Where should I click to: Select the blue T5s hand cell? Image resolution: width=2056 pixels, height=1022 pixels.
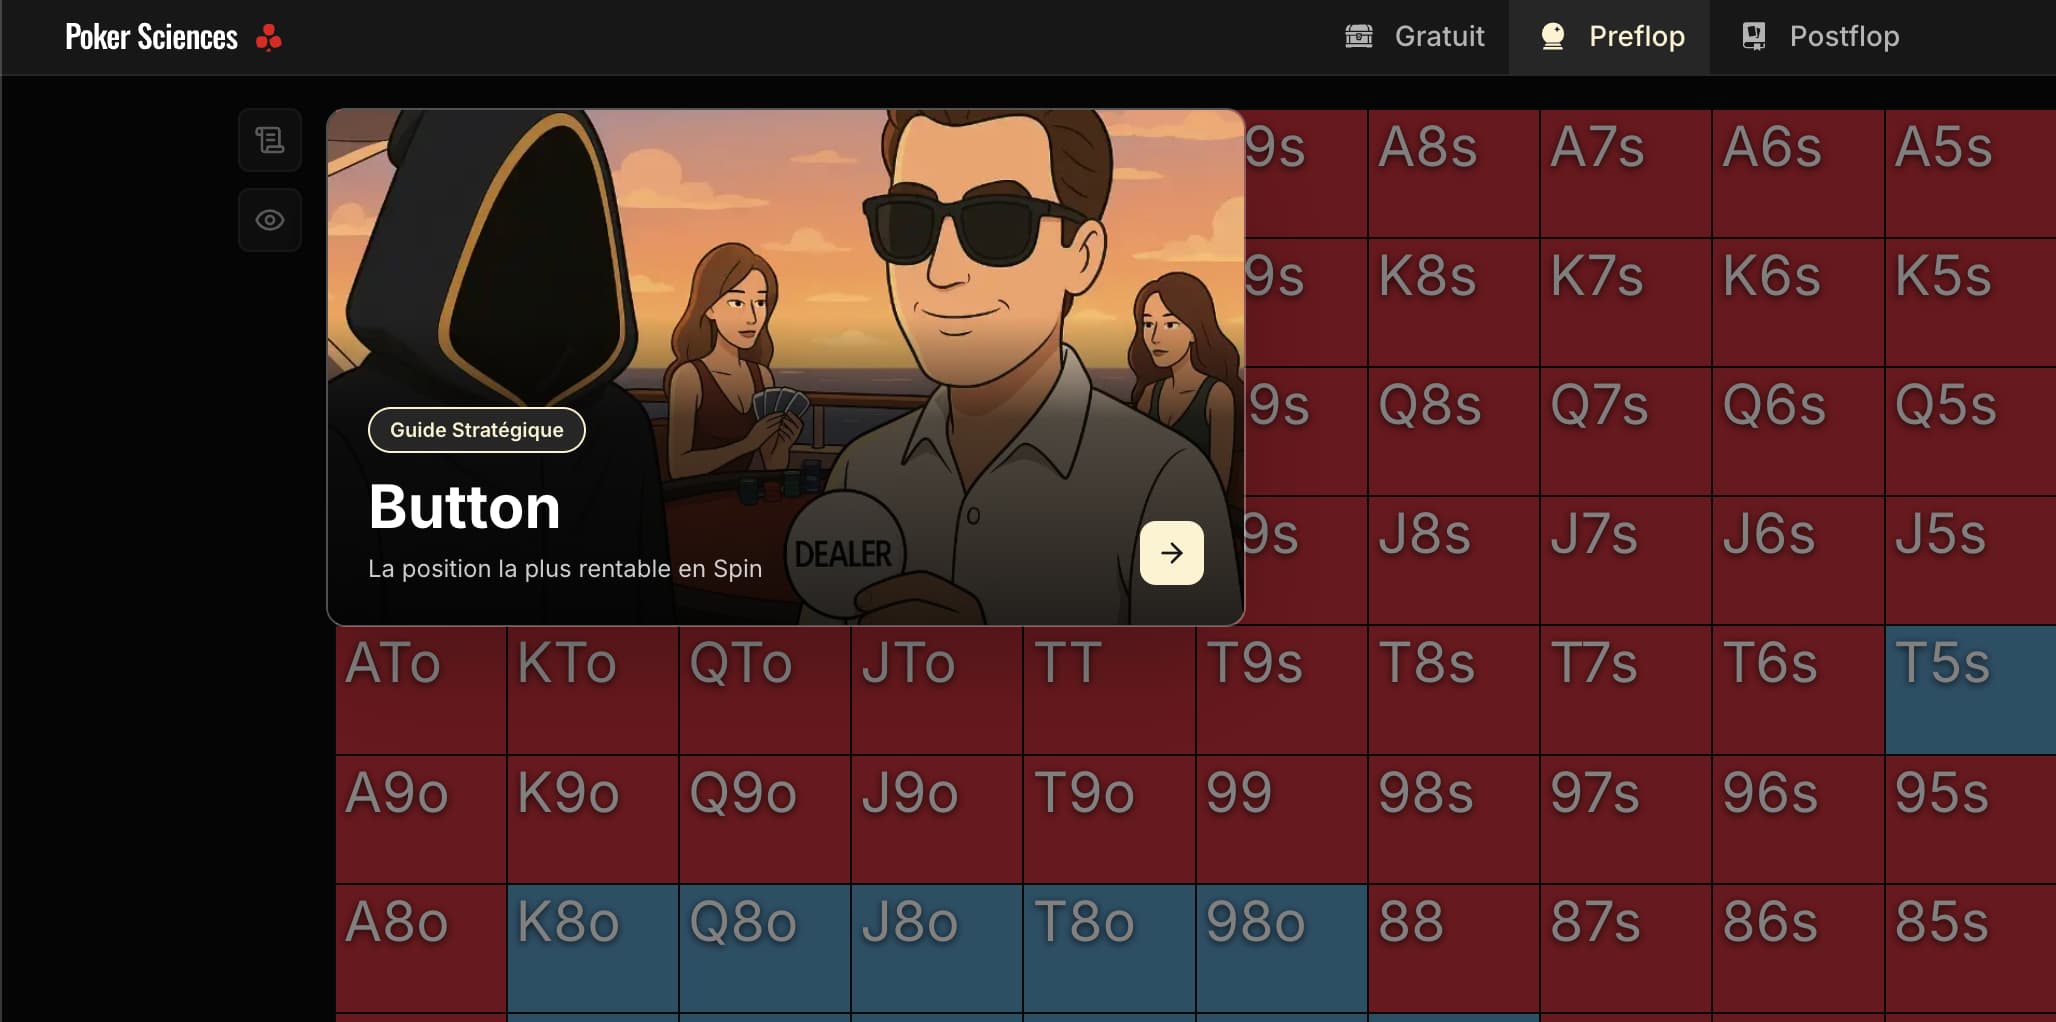pos(1969,690)
